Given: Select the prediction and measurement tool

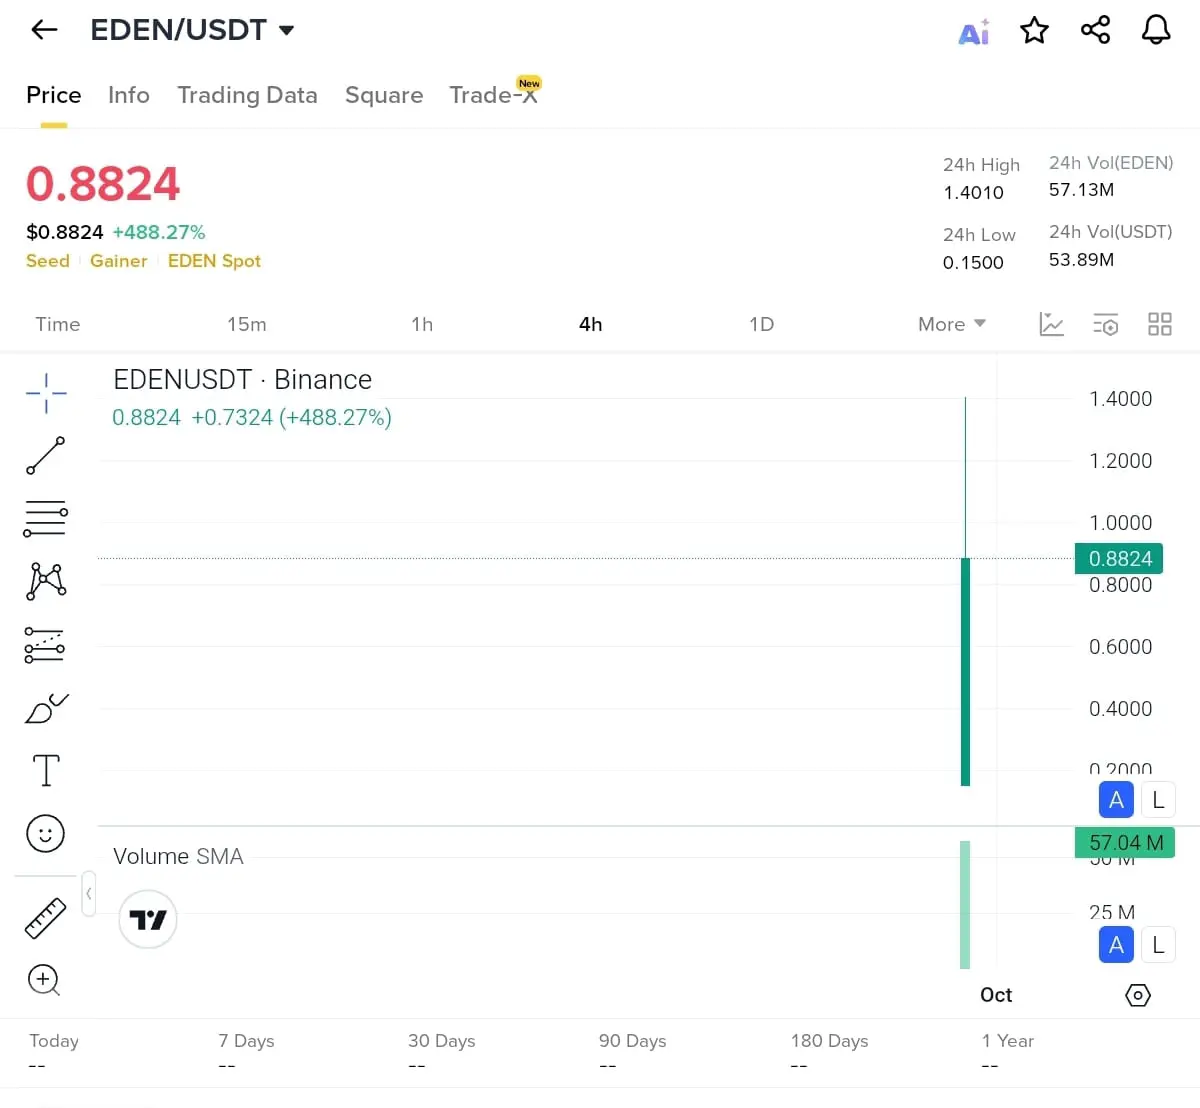Looking at the screenshot, I should 45,645.
